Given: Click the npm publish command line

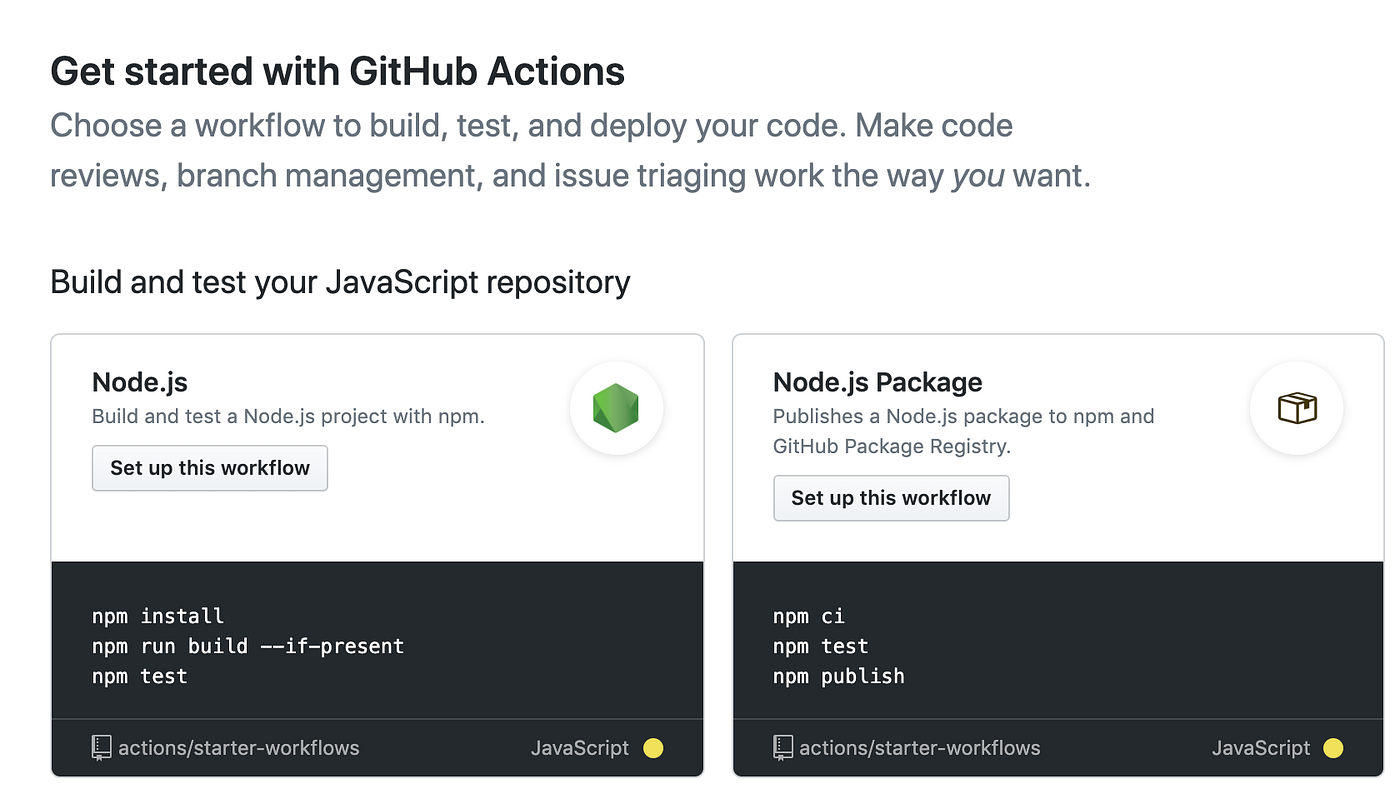Looking at the screenshot, I should (x=838, y=676).
